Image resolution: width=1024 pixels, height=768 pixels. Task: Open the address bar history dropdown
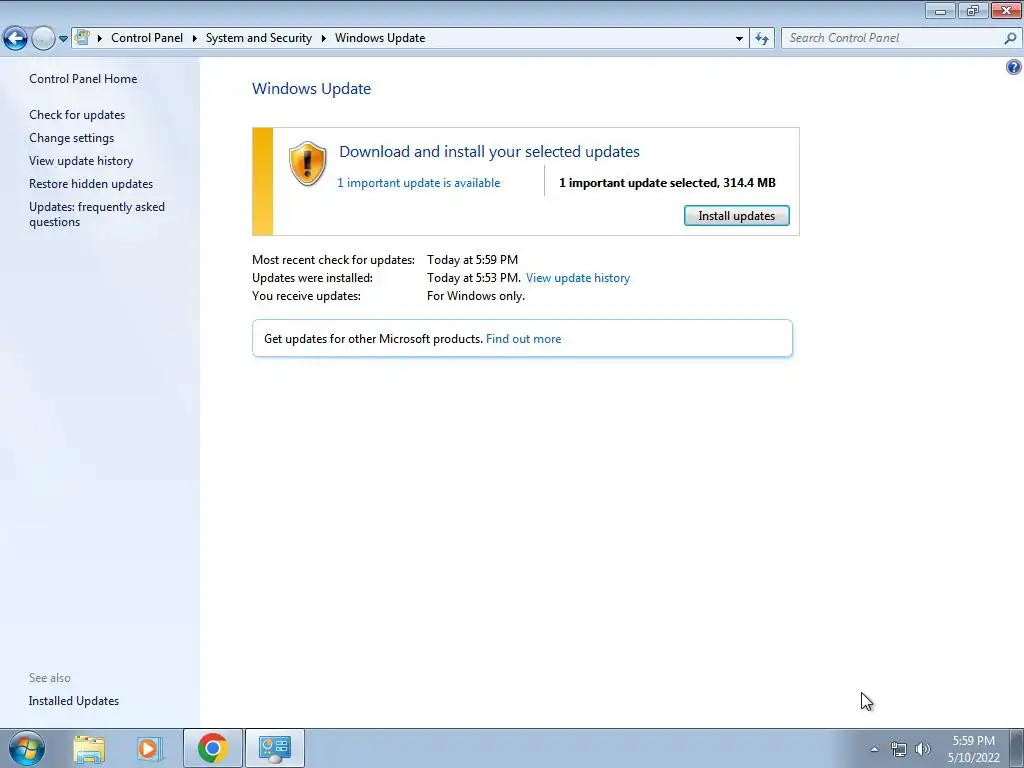739,39
